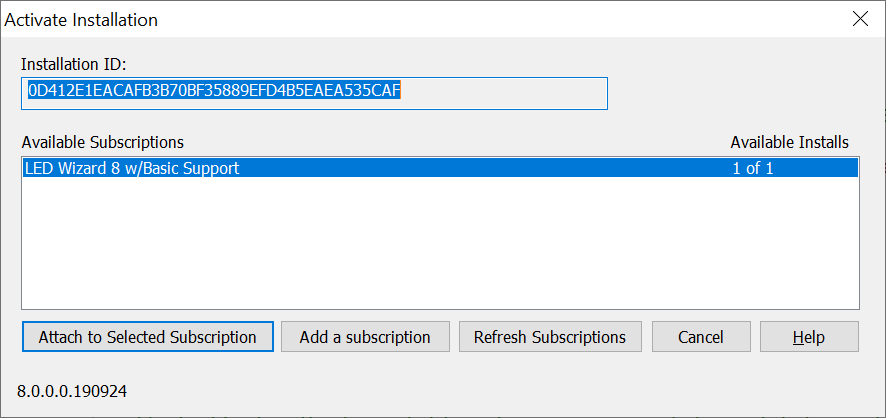Click the highlighted Installation ID text
This screenshot has height=418, width=886.
point(215,92)
